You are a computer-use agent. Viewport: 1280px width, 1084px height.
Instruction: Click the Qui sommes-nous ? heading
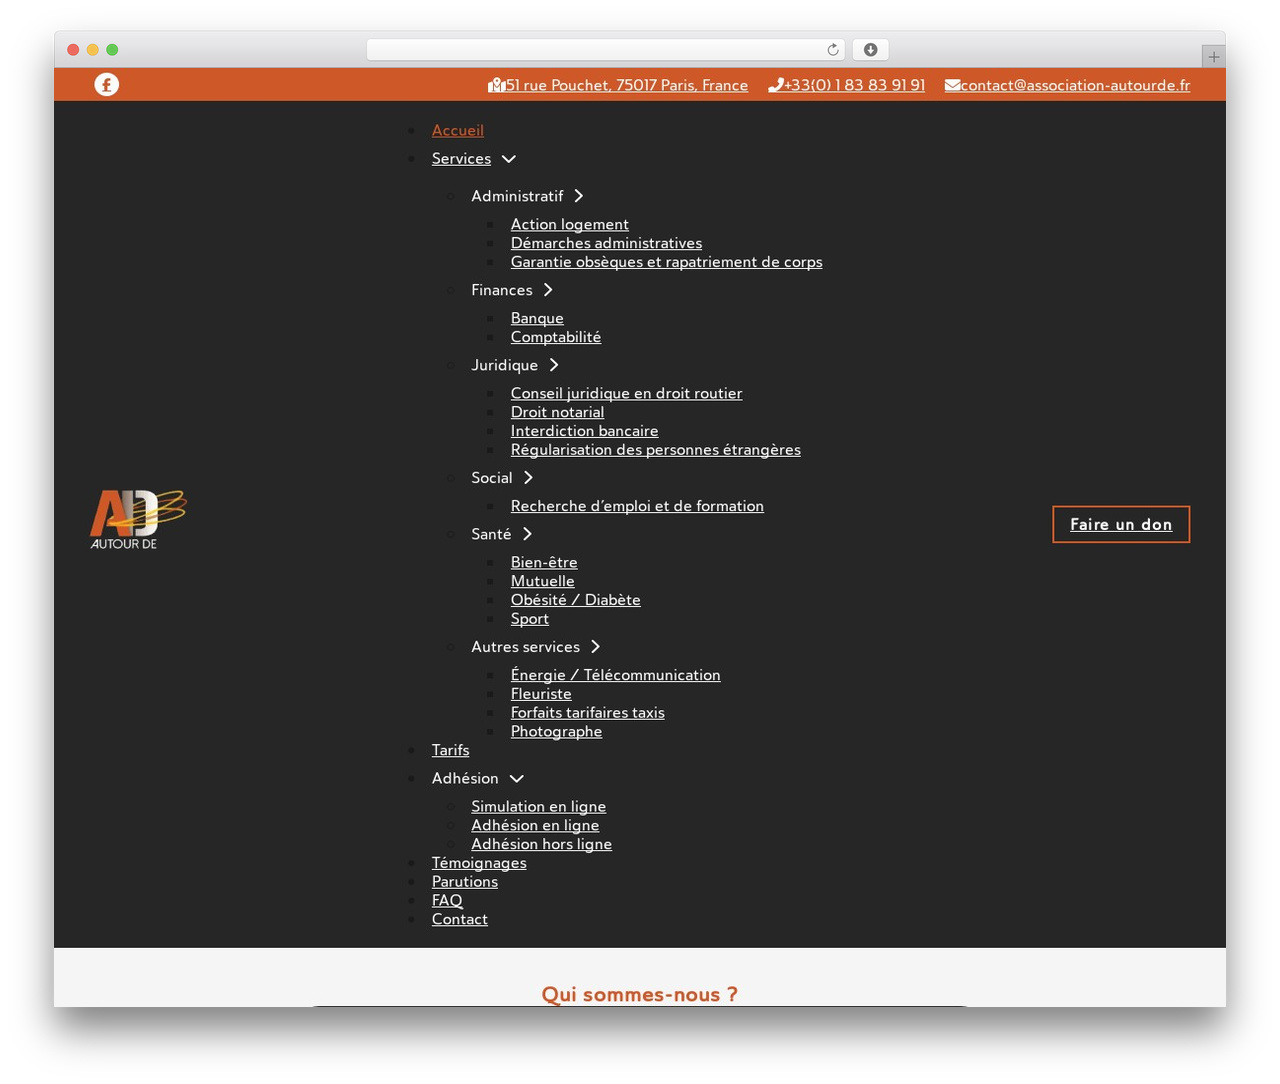(x=640, y=995)
